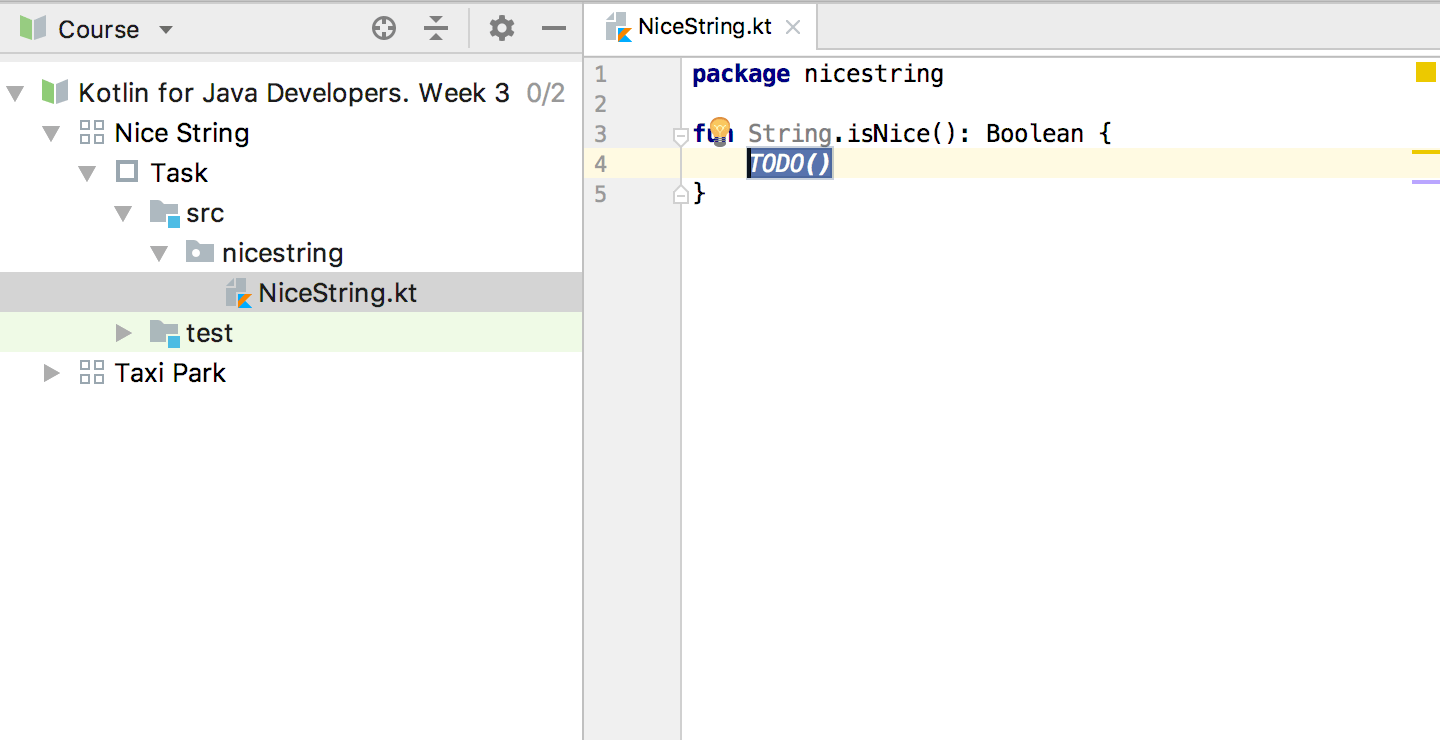This screenshot has height=740, width=1440.
Task: Click the intention lightbulb on line 3
Action: coord(722,131)
